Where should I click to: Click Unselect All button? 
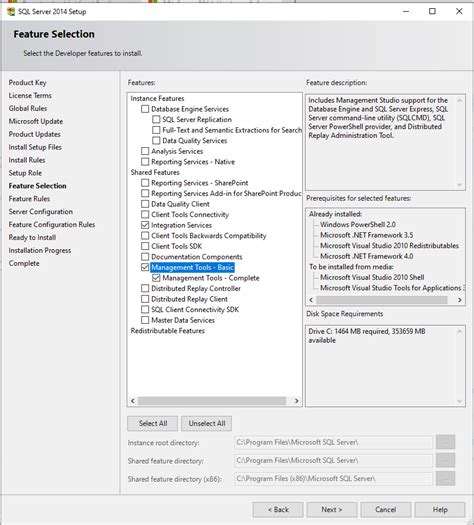pos(207,424)
